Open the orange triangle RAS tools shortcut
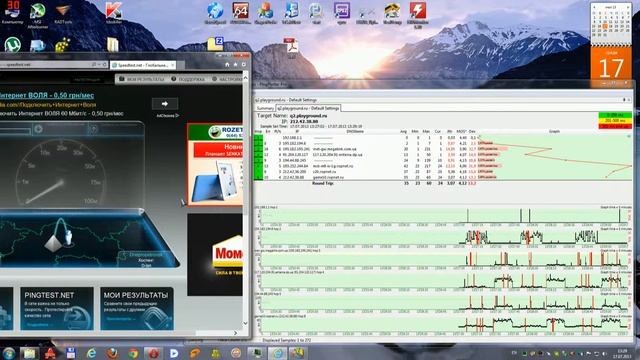 [63, 12]
